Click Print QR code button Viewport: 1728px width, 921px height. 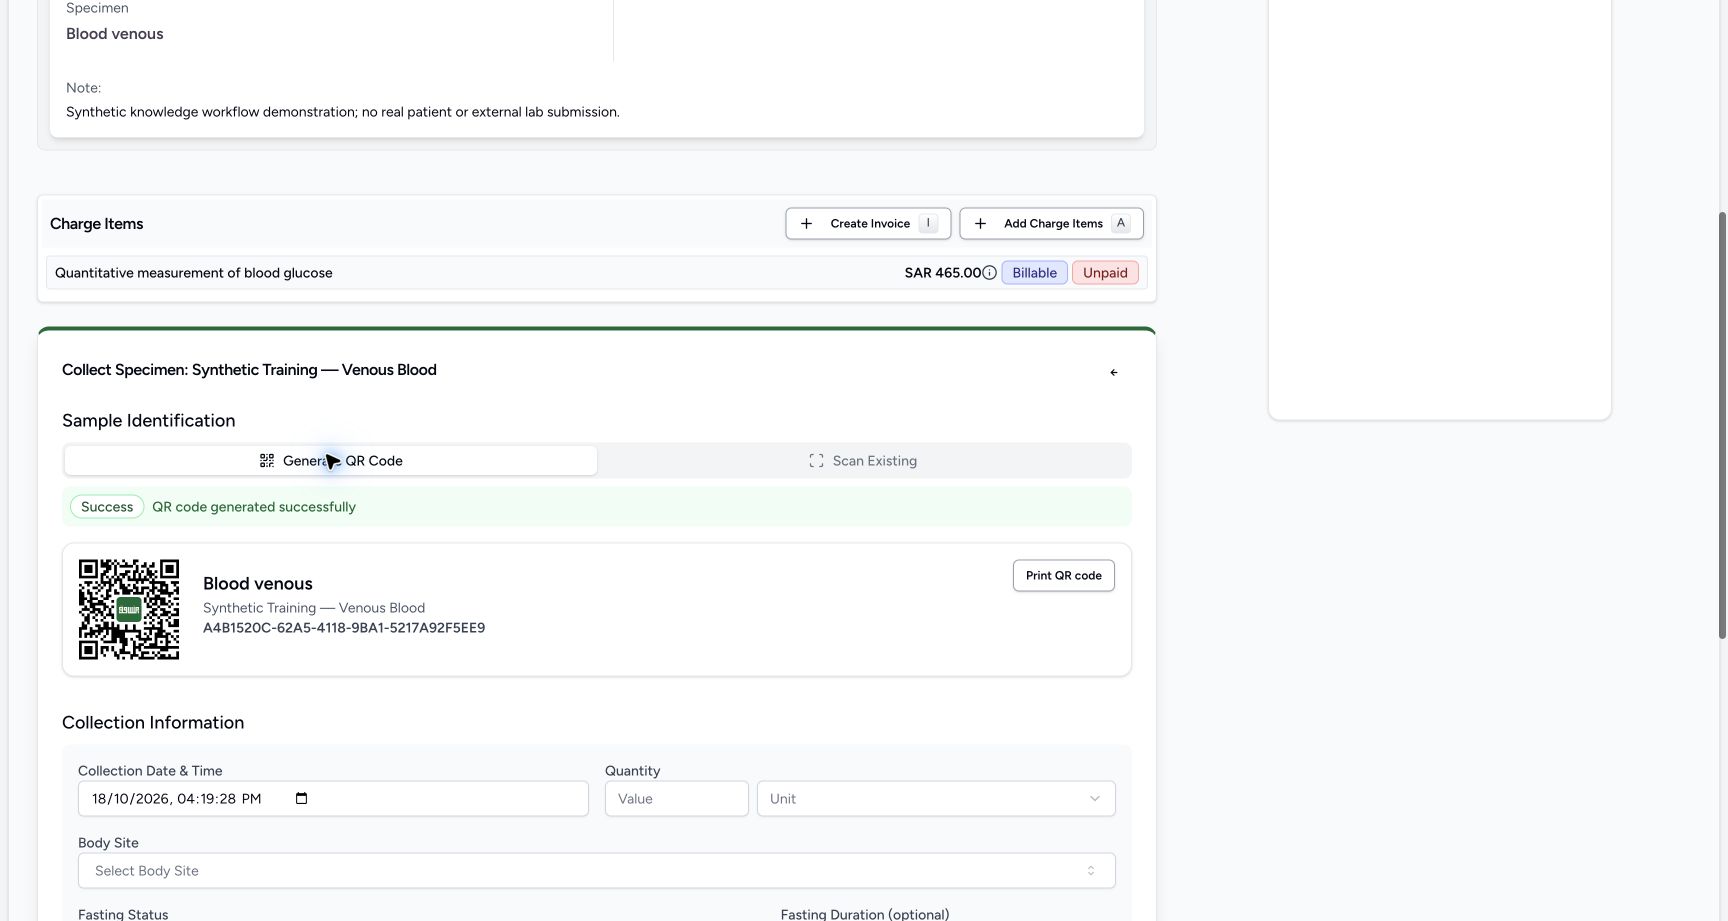coord(1063,576)
